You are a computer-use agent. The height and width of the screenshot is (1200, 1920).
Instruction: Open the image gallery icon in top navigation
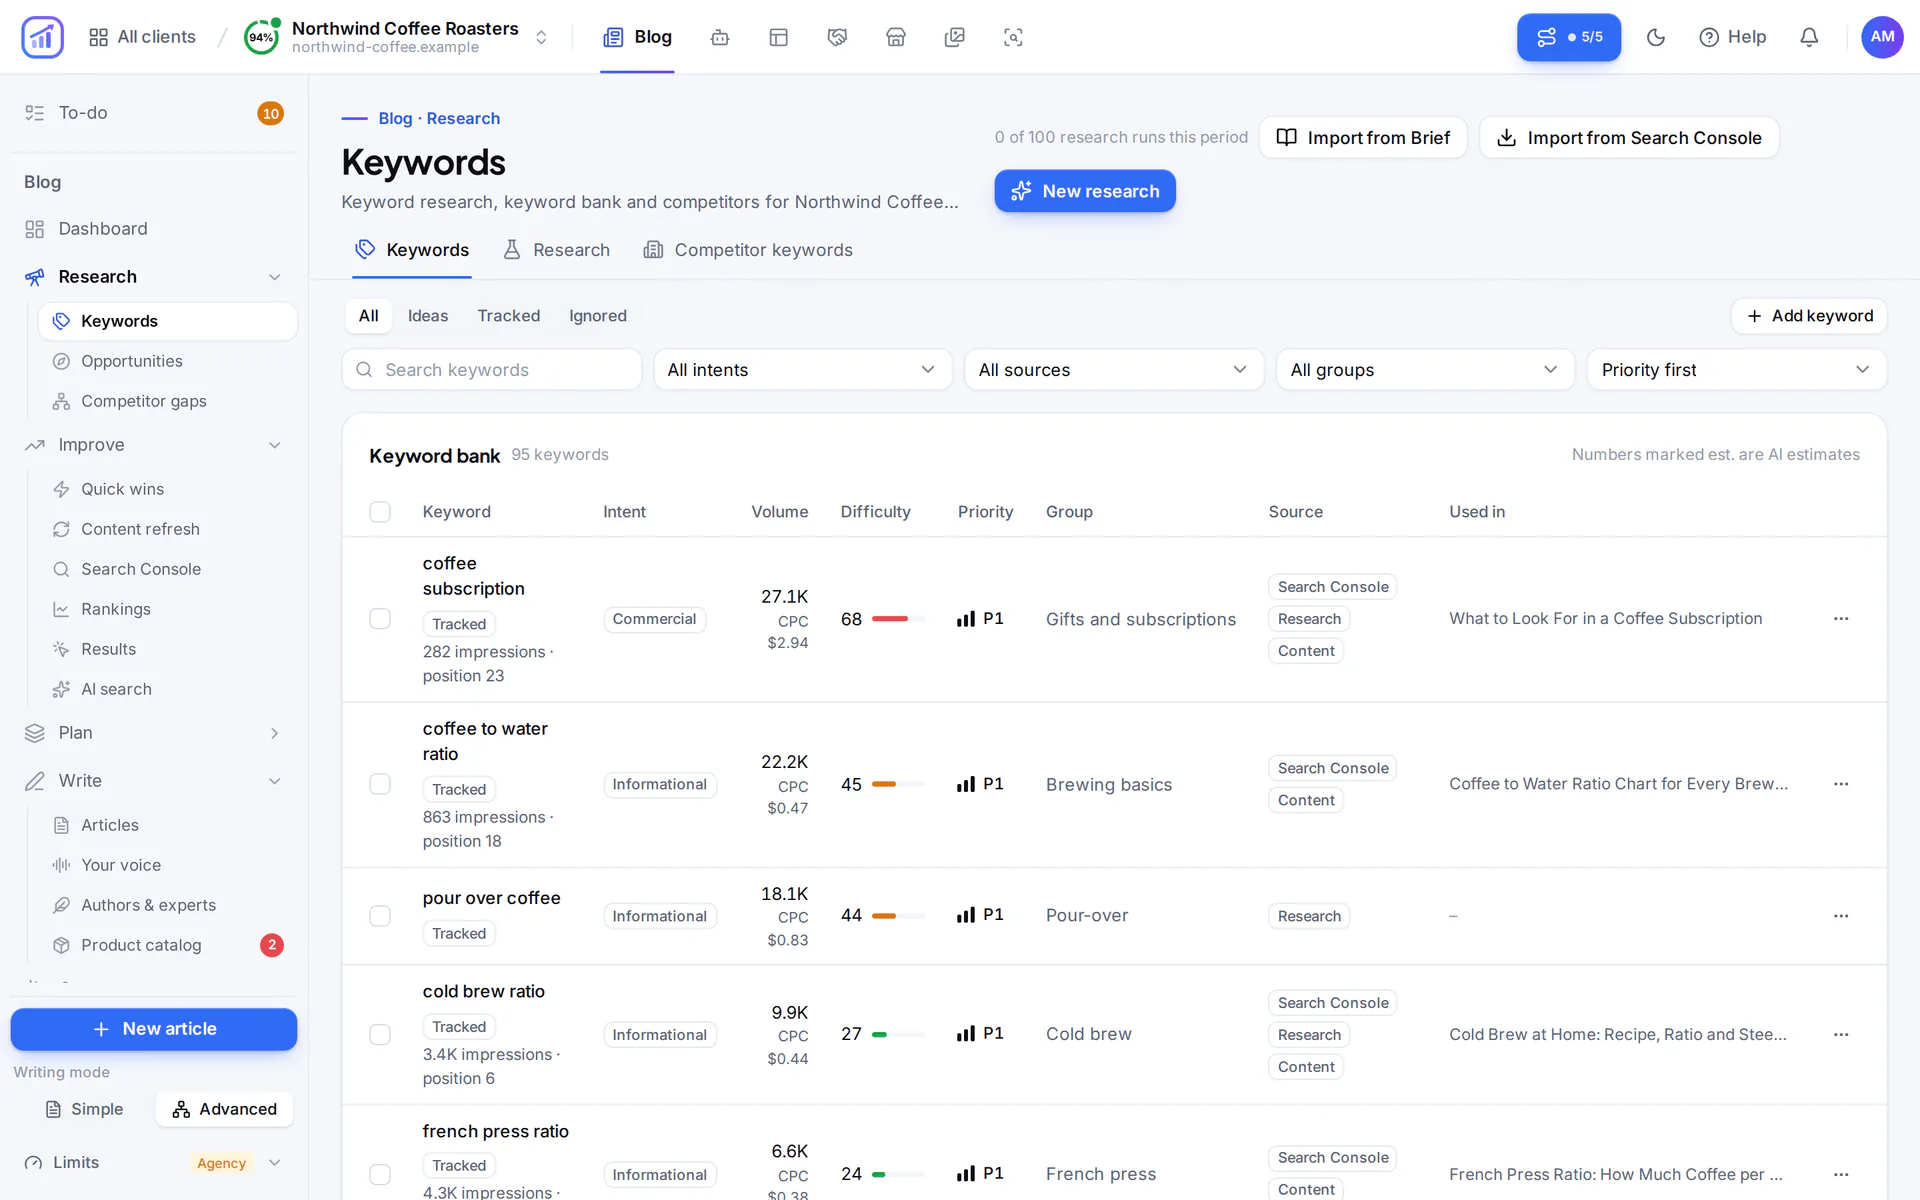955,37
